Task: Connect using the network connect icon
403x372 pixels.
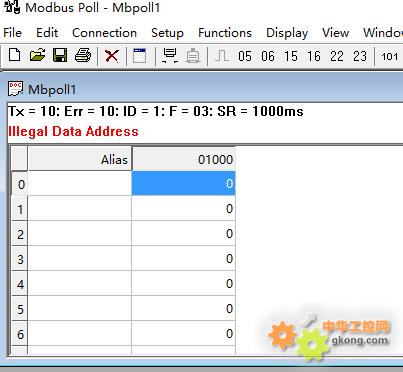Action: [x=170, y=56]
